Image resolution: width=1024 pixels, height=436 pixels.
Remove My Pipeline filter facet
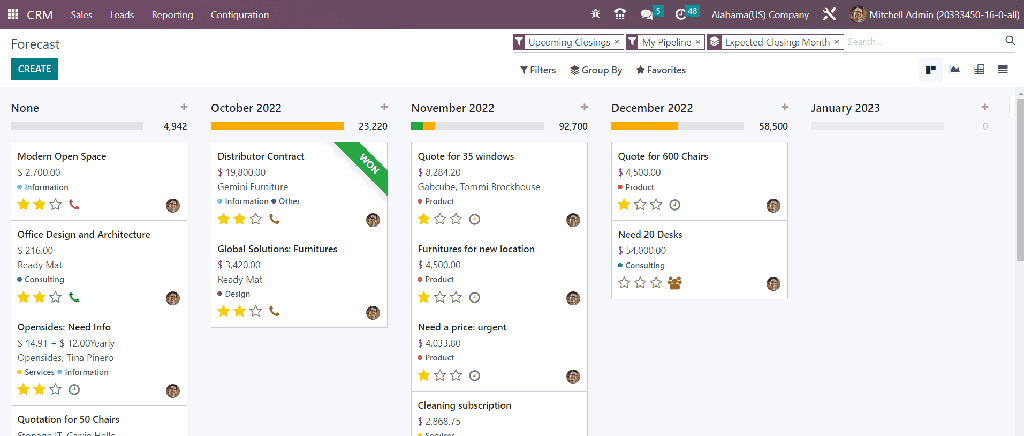[697, 42]
